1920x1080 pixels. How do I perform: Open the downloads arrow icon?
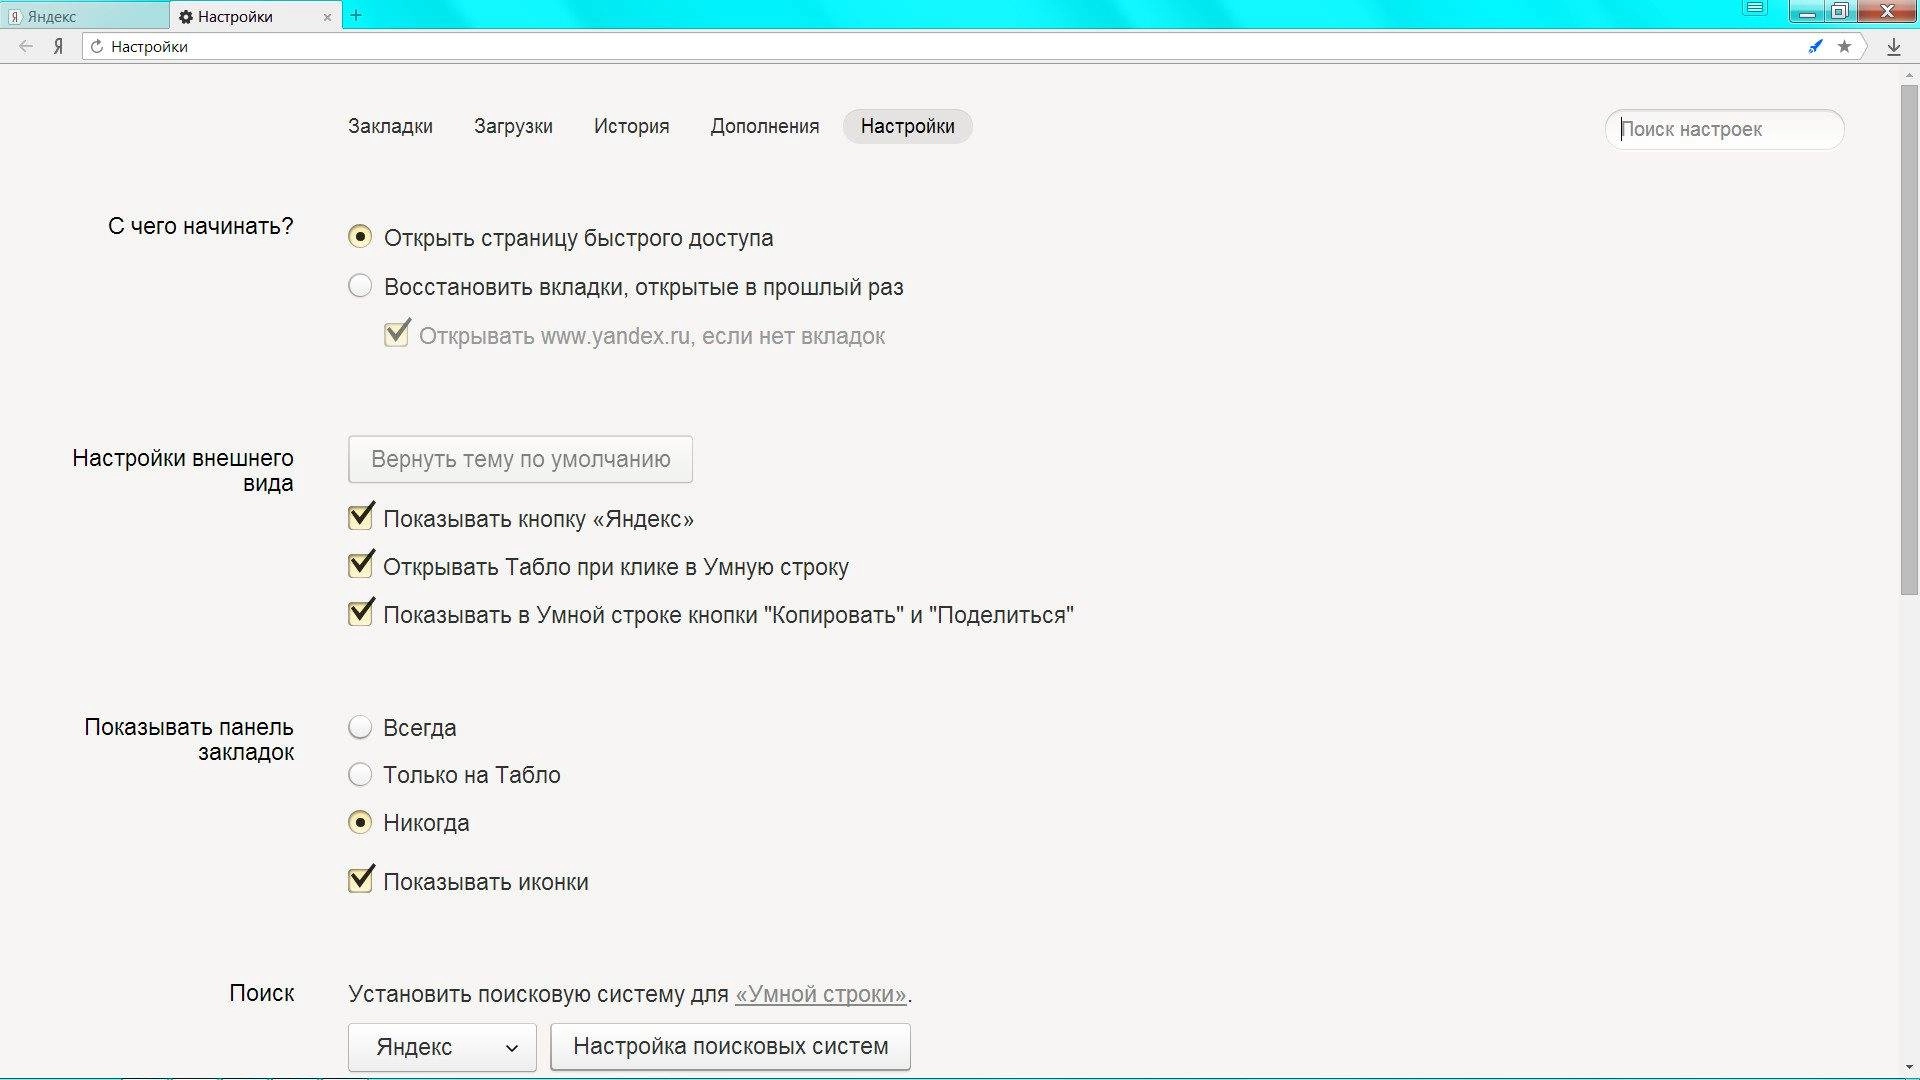pyautogui.click(x=1893, y=47)
